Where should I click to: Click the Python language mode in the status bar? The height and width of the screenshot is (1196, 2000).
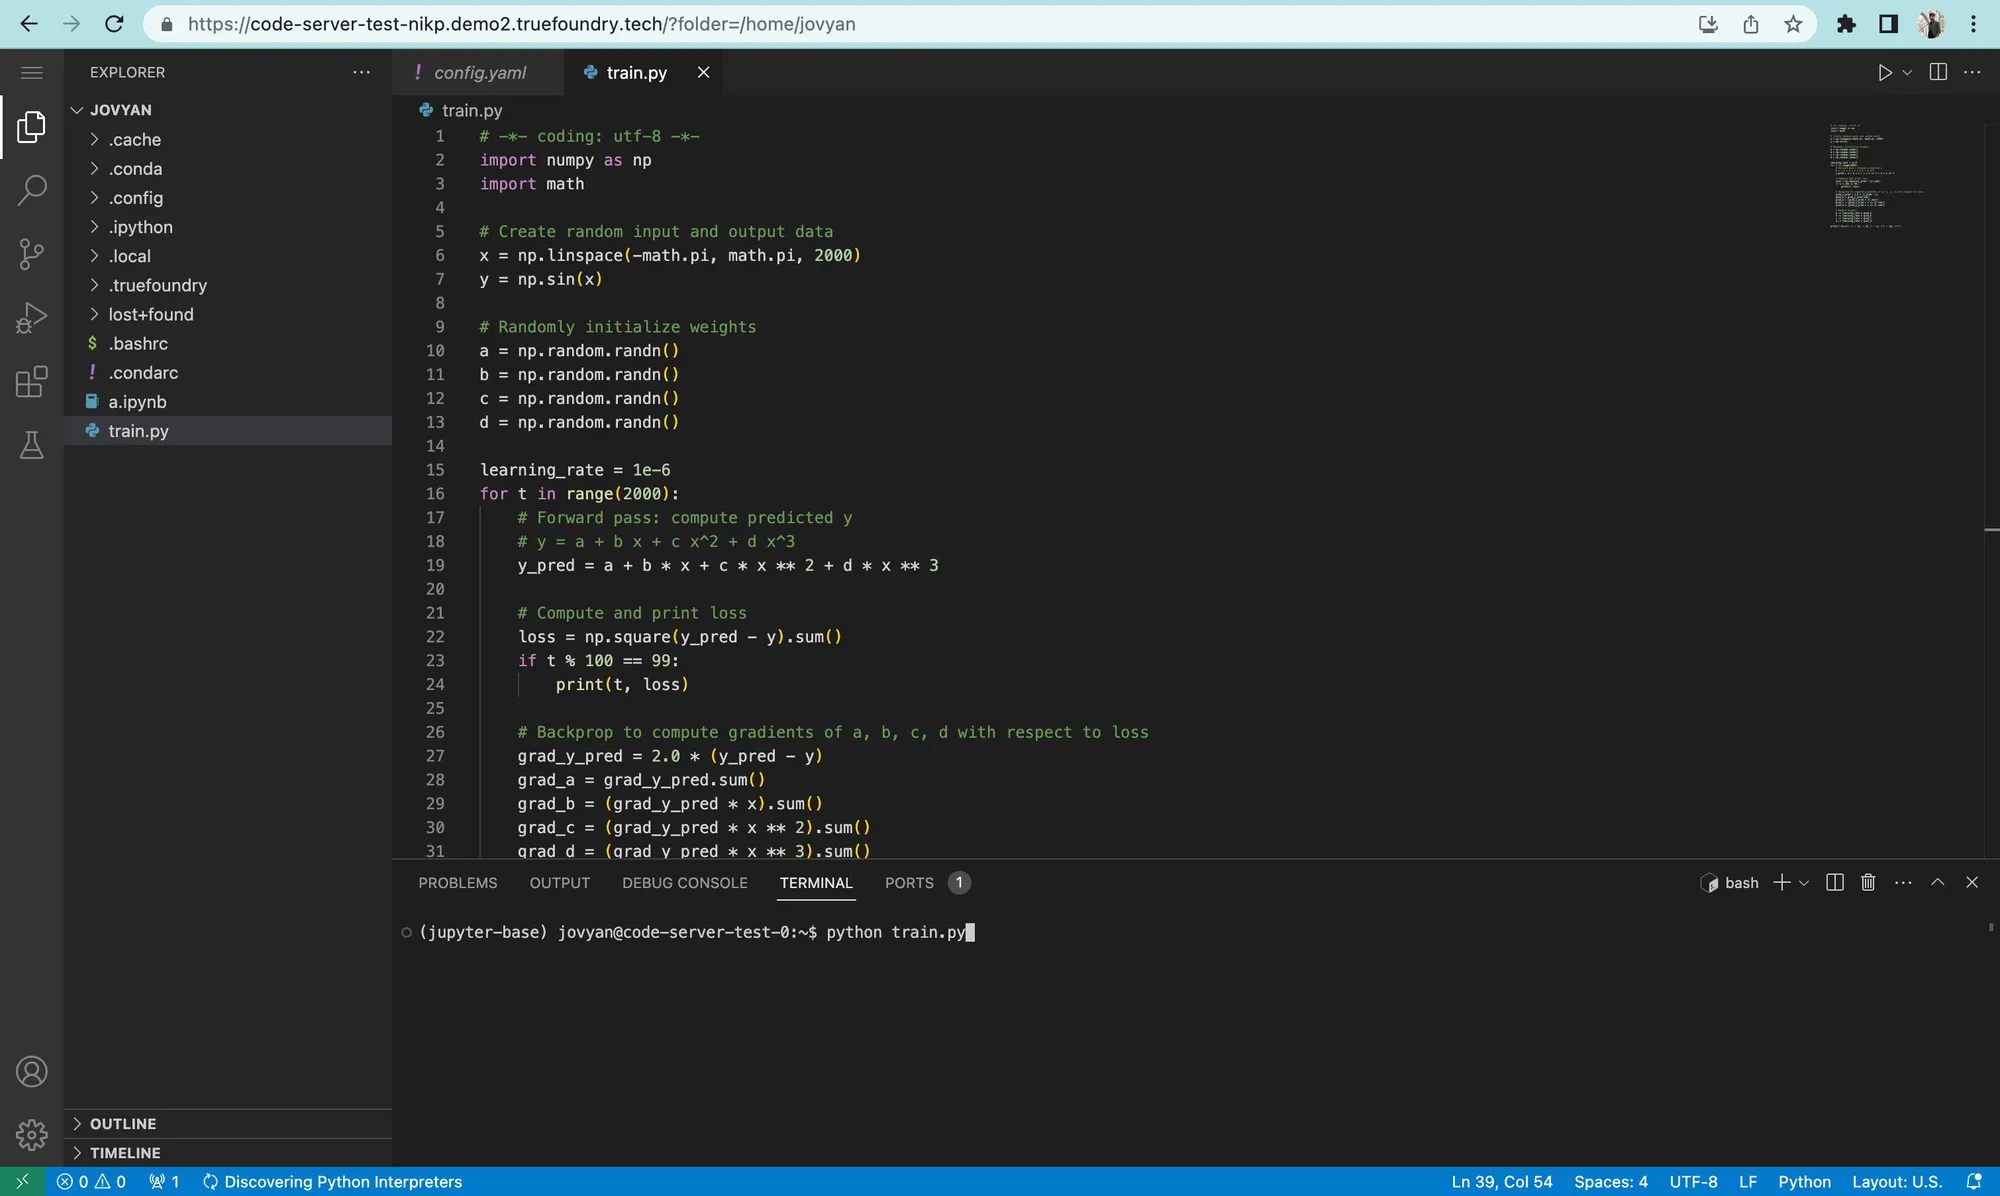click(x=1803, y=1181)
